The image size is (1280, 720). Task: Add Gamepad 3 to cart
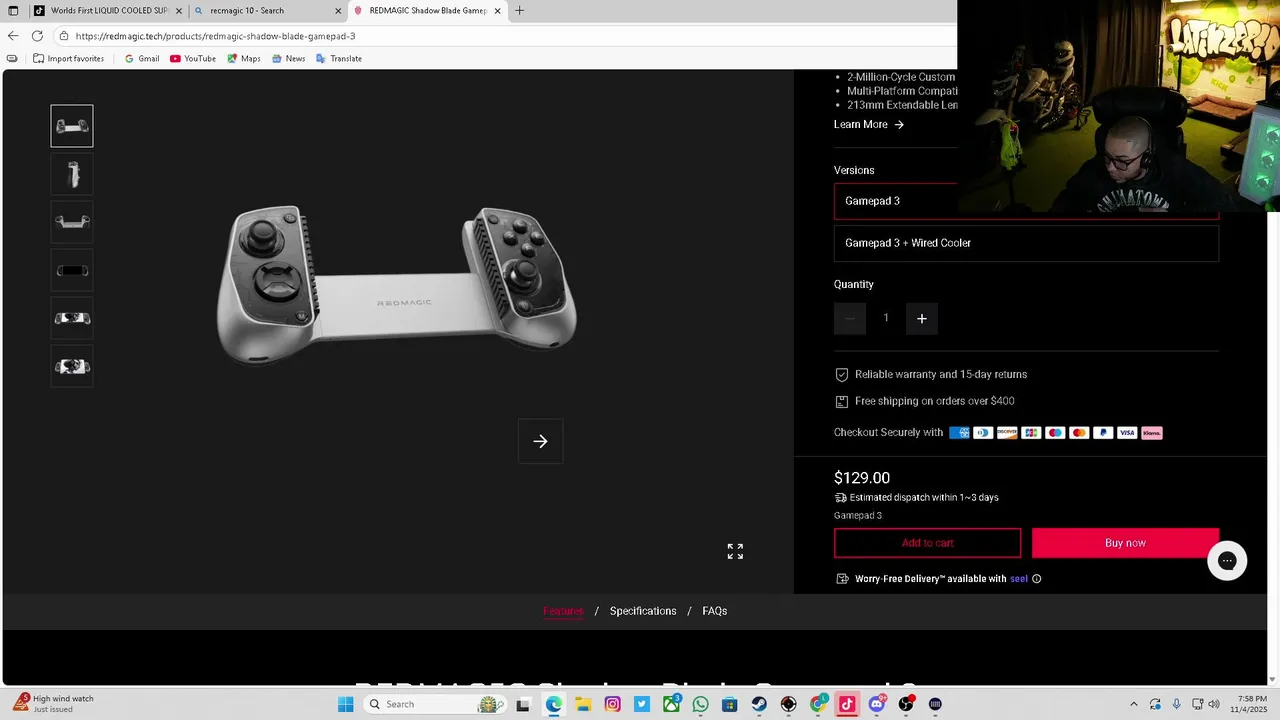pyautogui.click(x=927, y=543)
